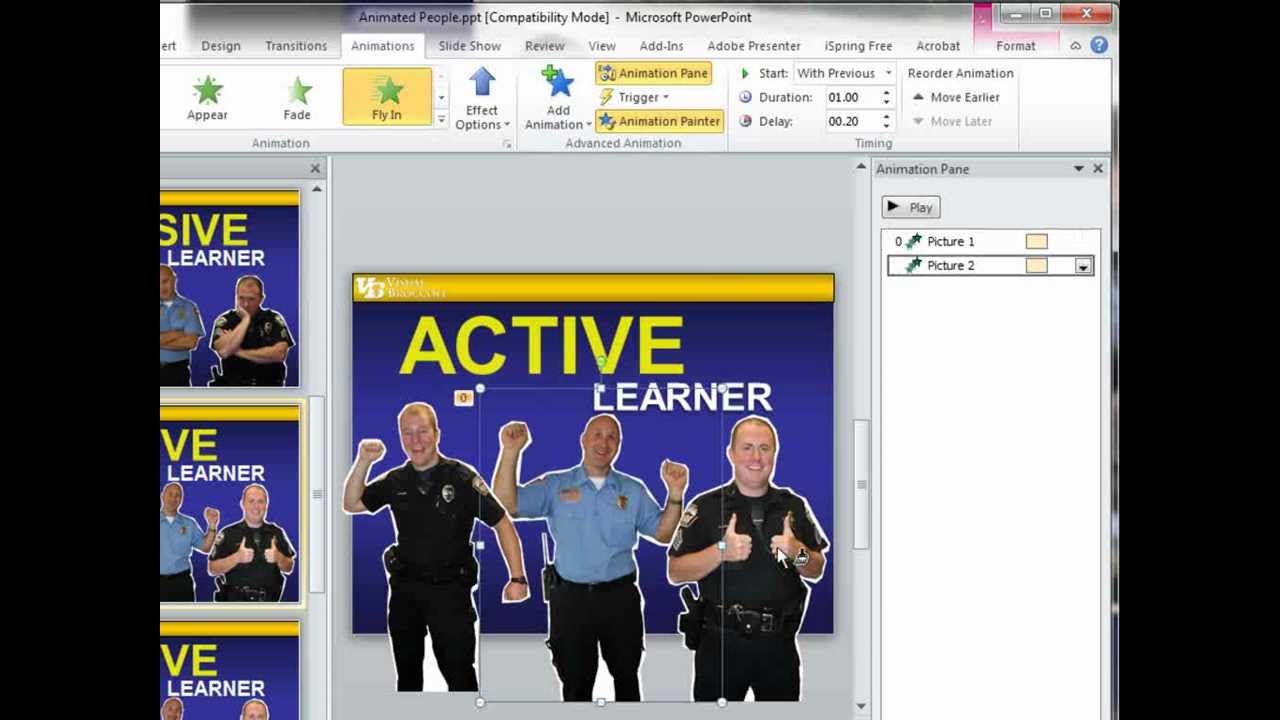The height and width of the screenshot is (720, 1280).
Task: Open PowerPoint Help question mark icon
Action: (x=1099, y=46)
